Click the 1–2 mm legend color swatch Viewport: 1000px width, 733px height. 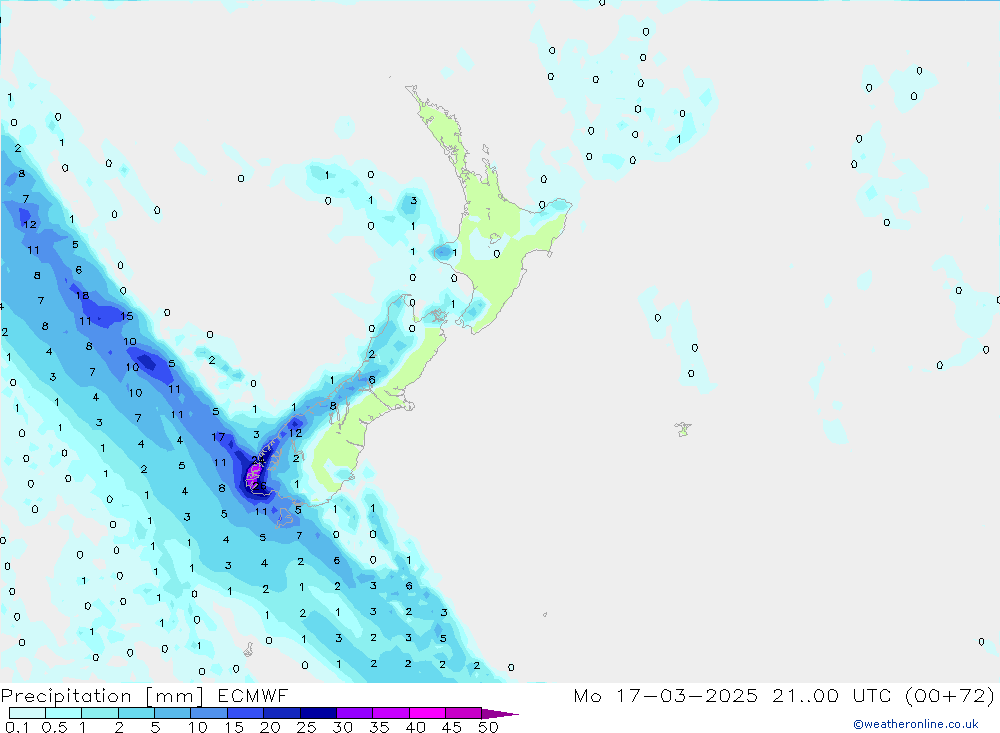(99, 713)
